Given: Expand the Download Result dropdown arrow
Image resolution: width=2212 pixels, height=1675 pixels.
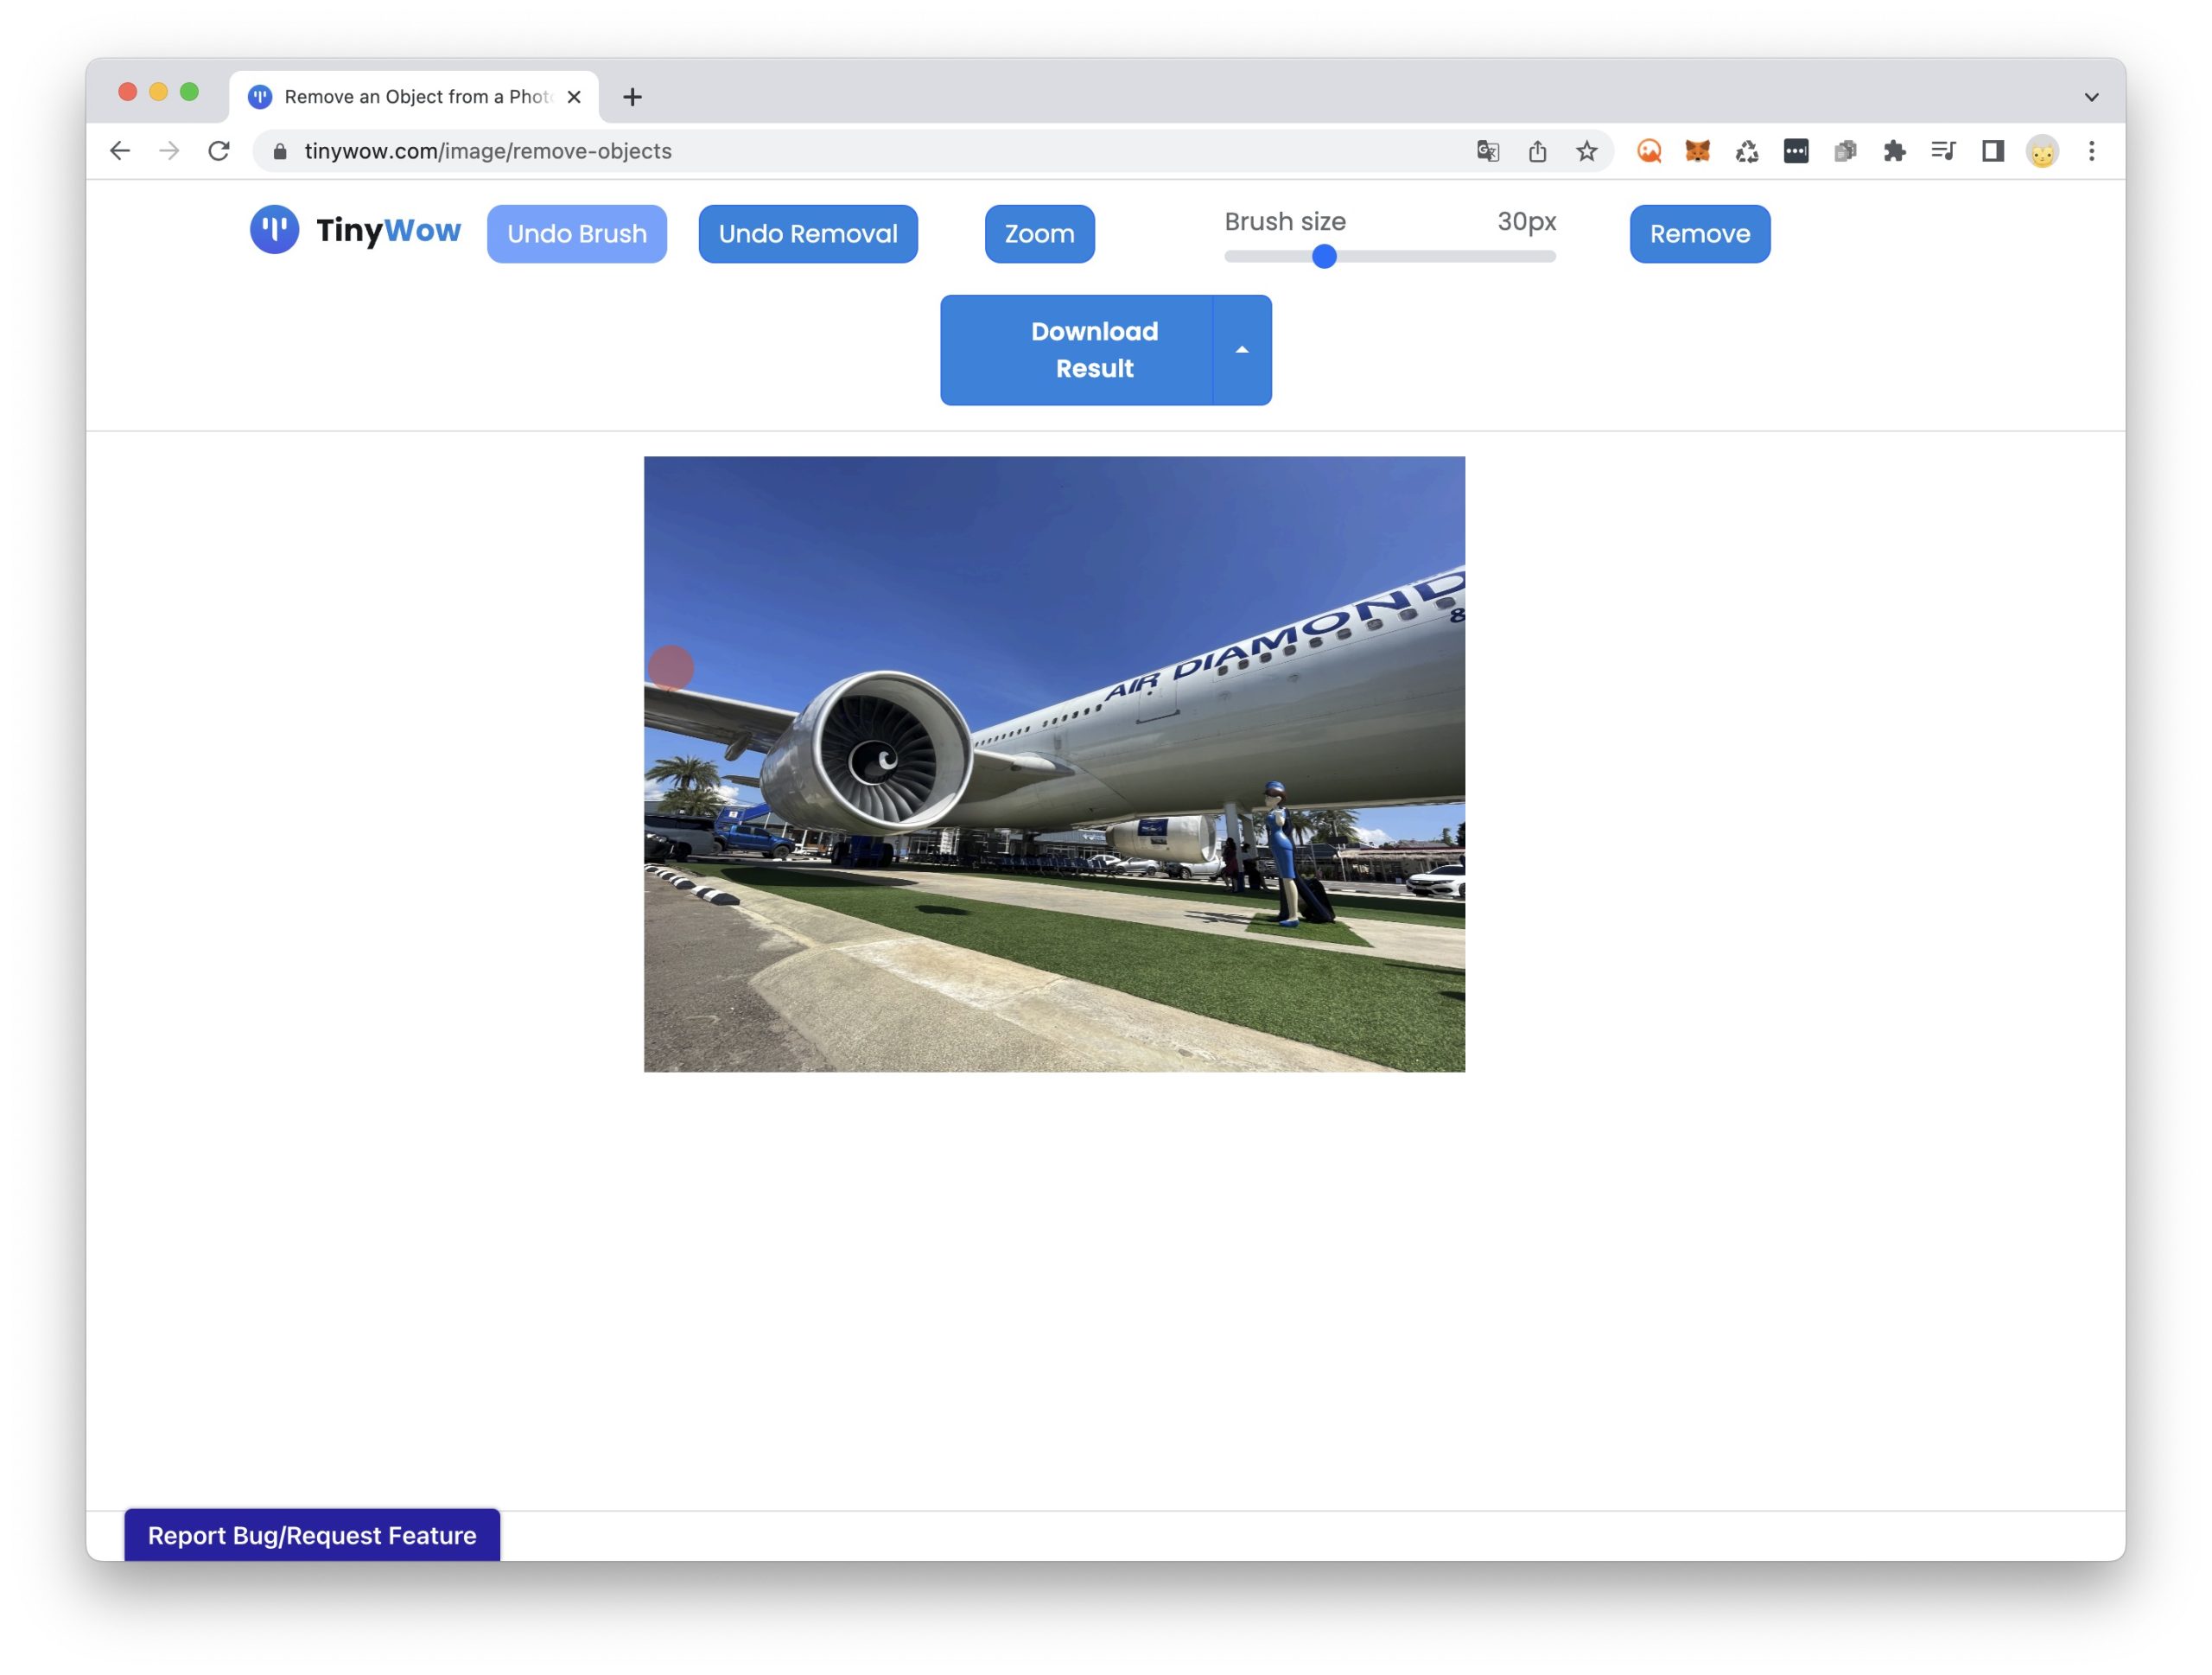Looking at the screenshot, I should click(1241, 350).
